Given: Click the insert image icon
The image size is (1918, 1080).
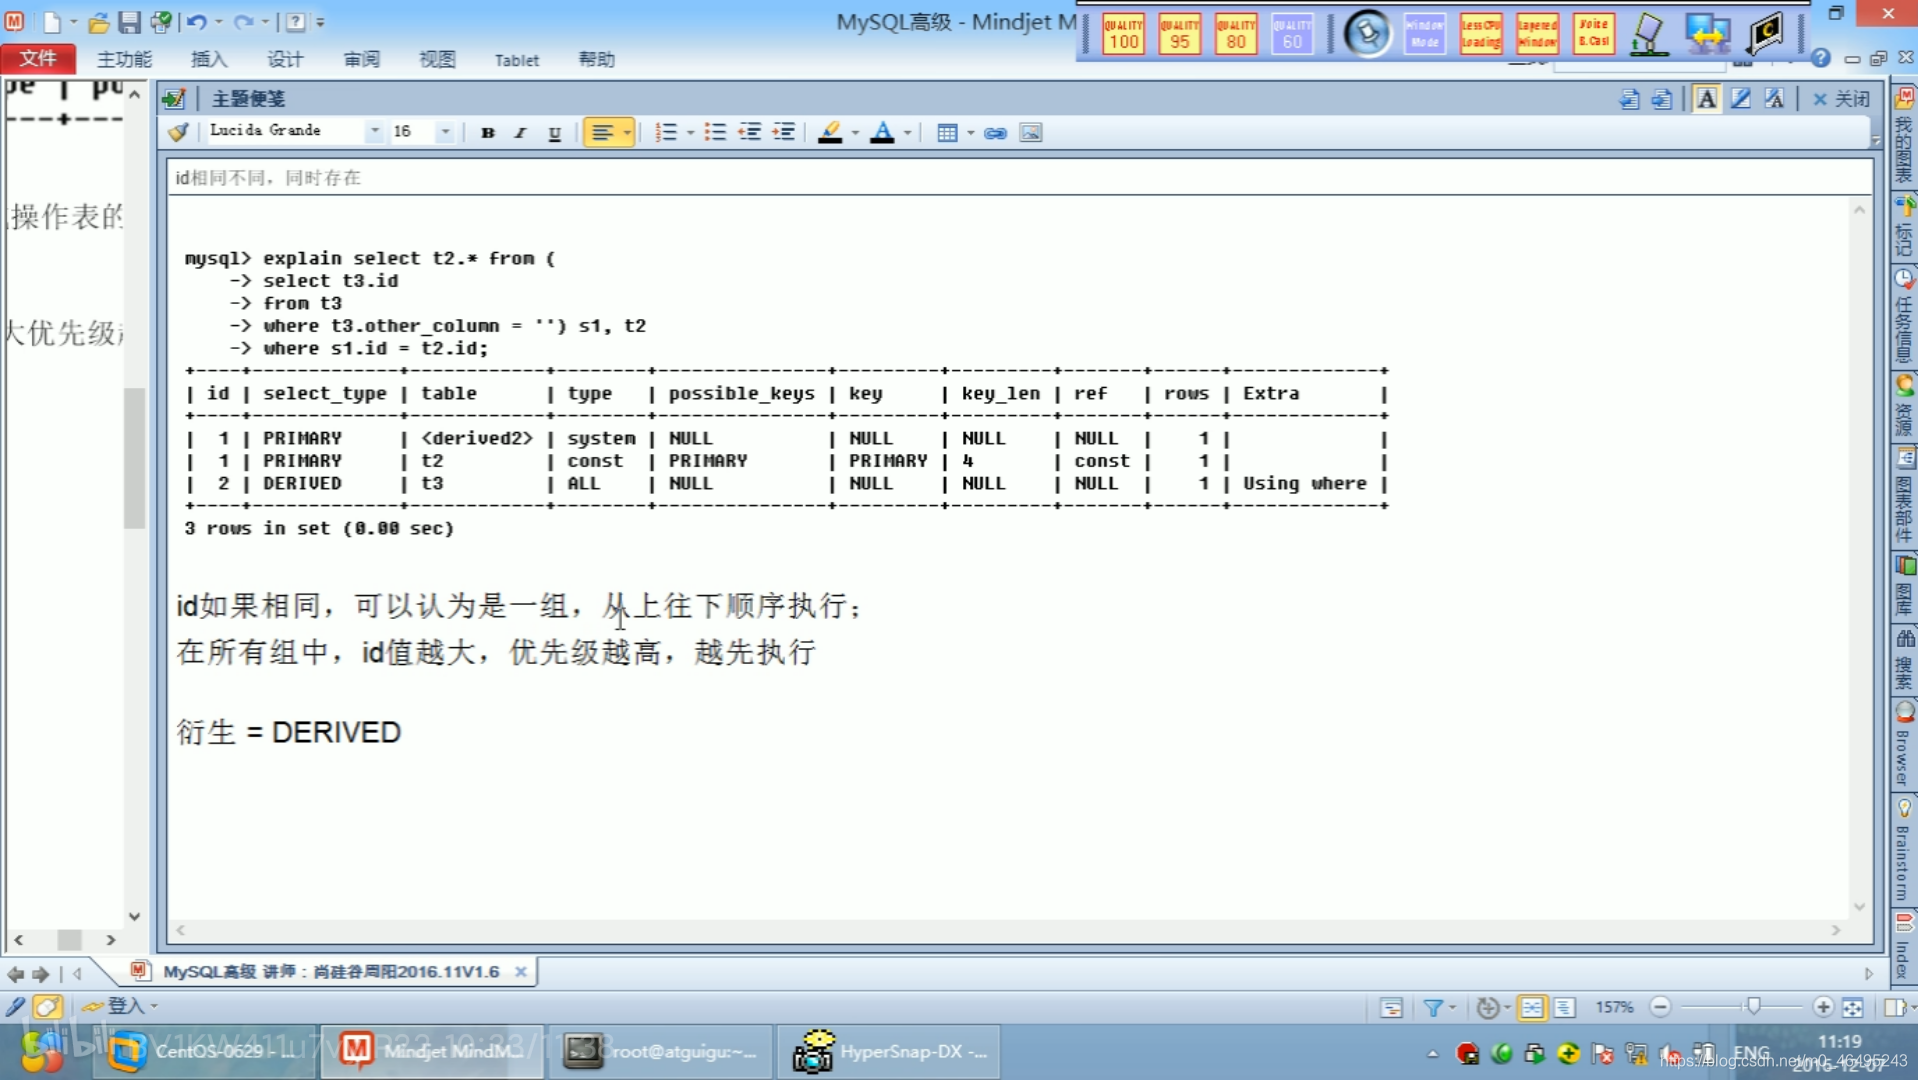Looking at the screenshot, I should pos(1030,132).
